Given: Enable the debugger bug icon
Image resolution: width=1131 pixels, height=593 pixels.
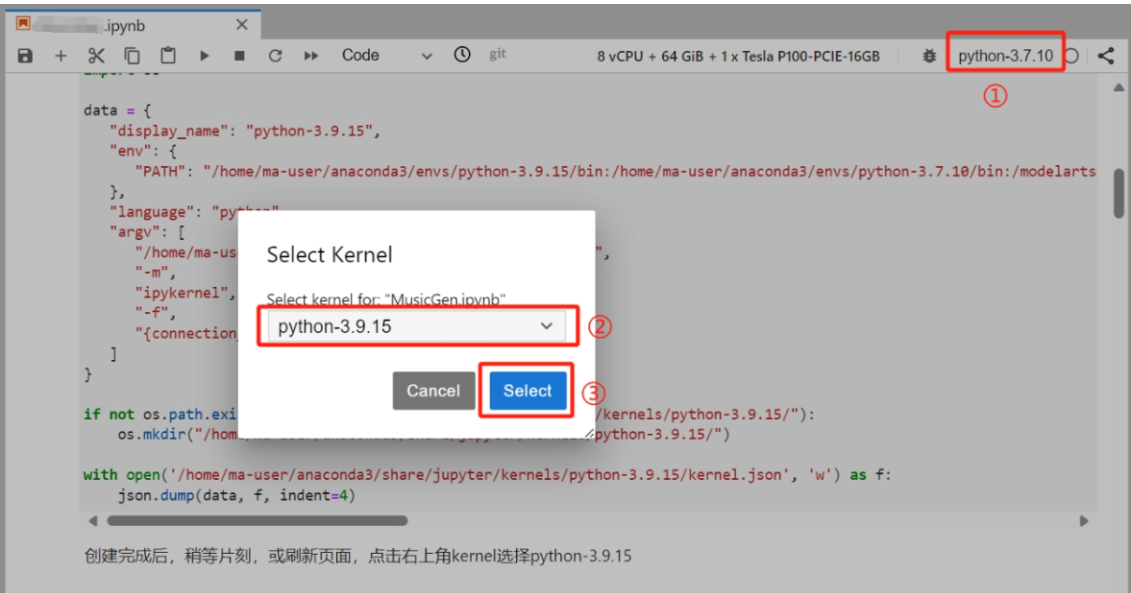Looking at the screenshot, I should 929,56.
